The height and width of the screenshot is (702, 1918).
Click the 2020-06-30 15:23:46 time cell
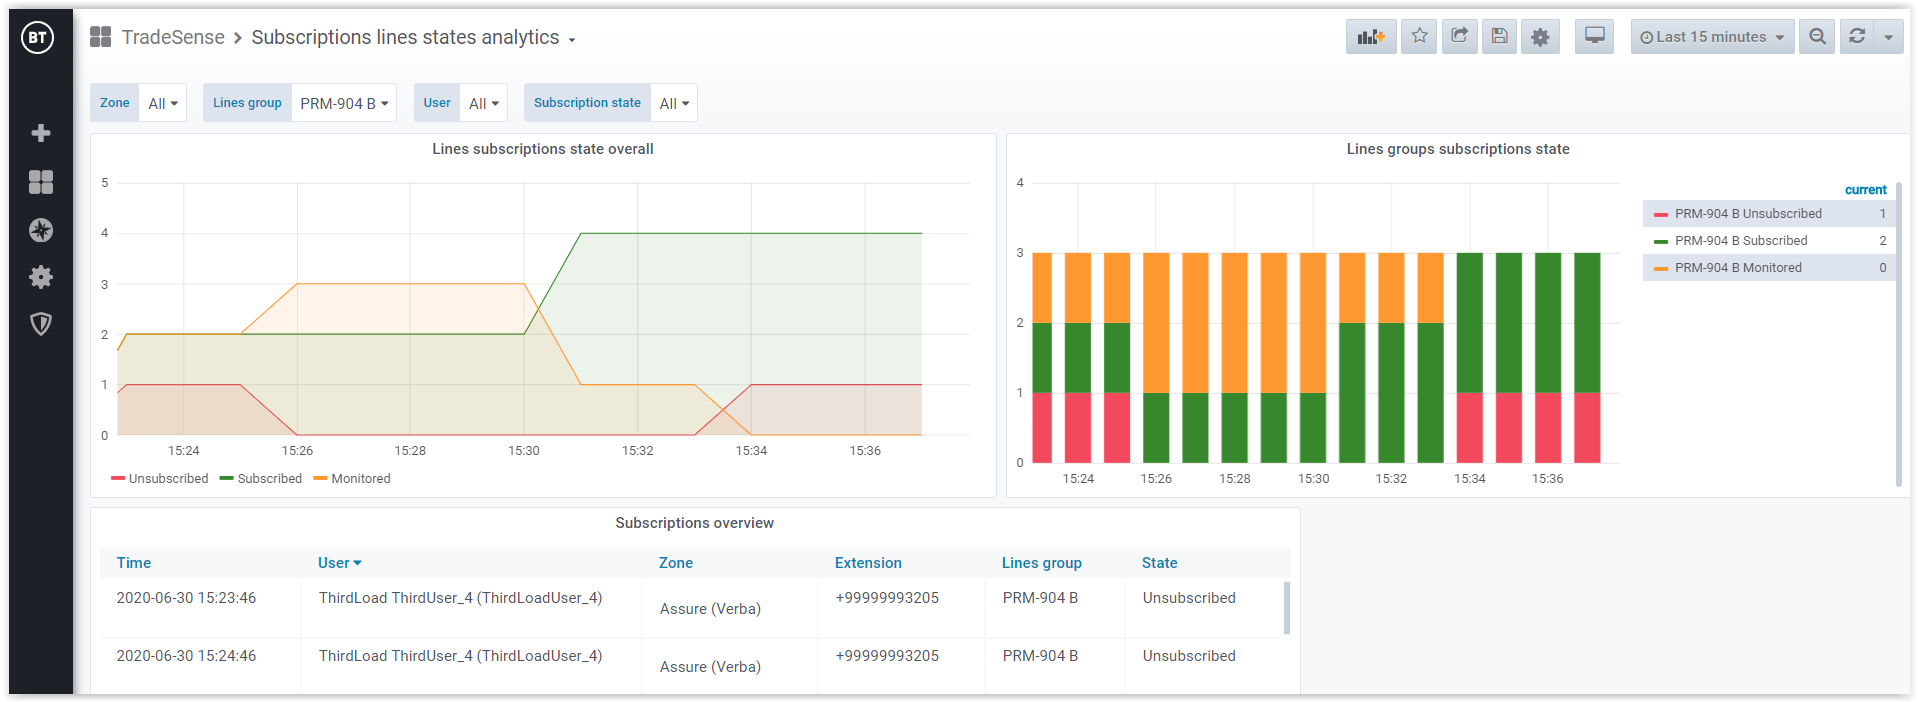[186, 598]
